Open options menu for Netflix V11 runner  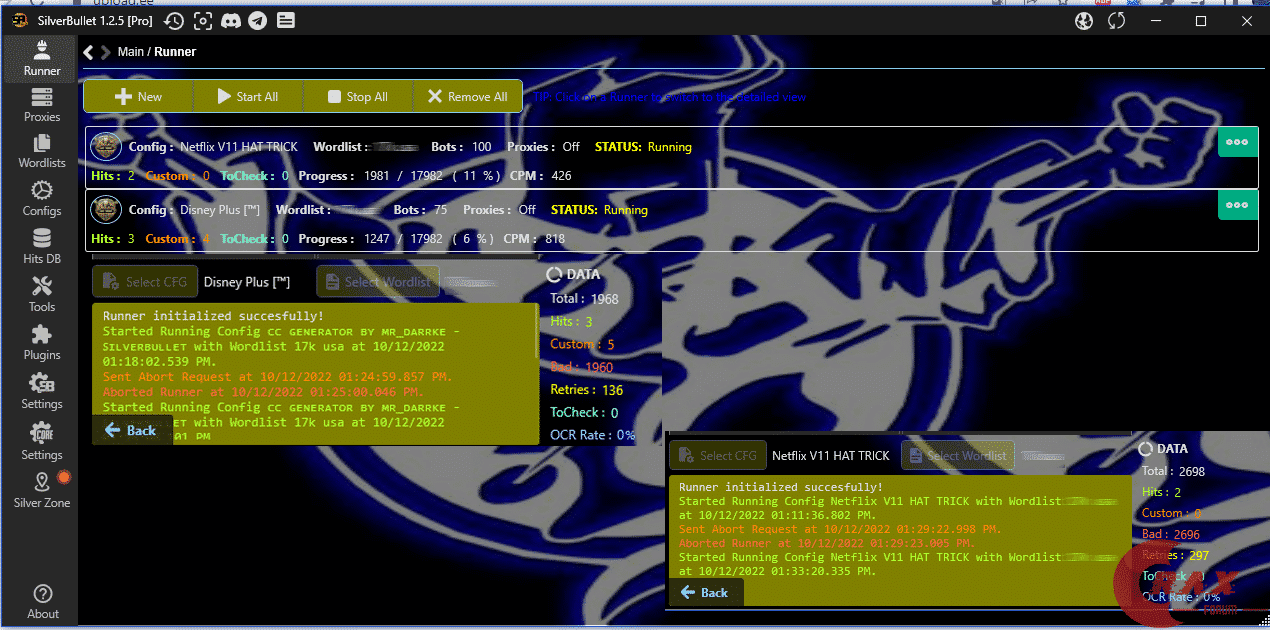[x=1237, y=142]
